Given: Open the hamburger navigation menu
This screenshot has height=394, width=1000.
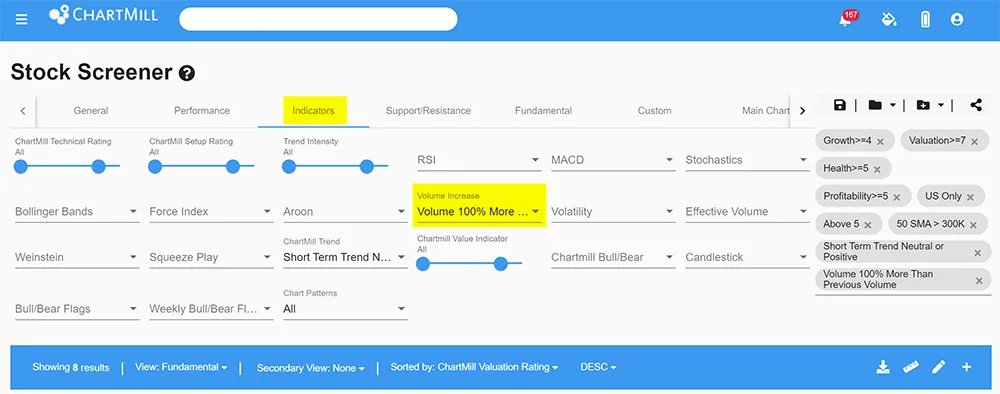Looking at the screenshot, I should tap(22, 19).
